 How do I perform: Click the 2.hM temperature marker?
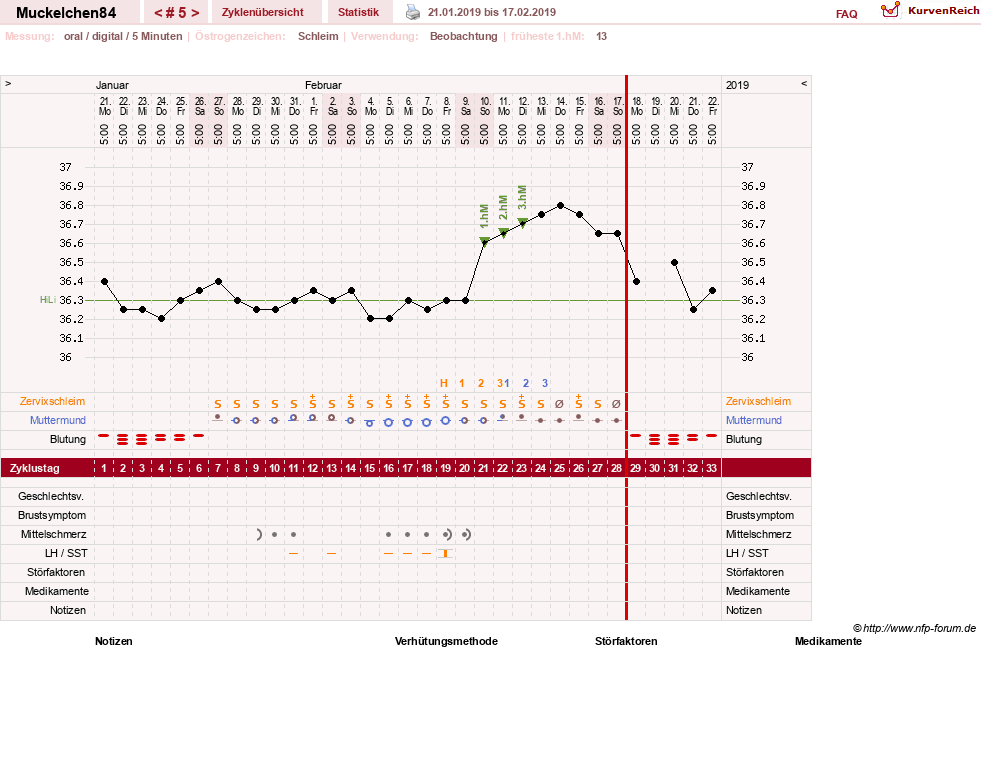coord(503,233)
